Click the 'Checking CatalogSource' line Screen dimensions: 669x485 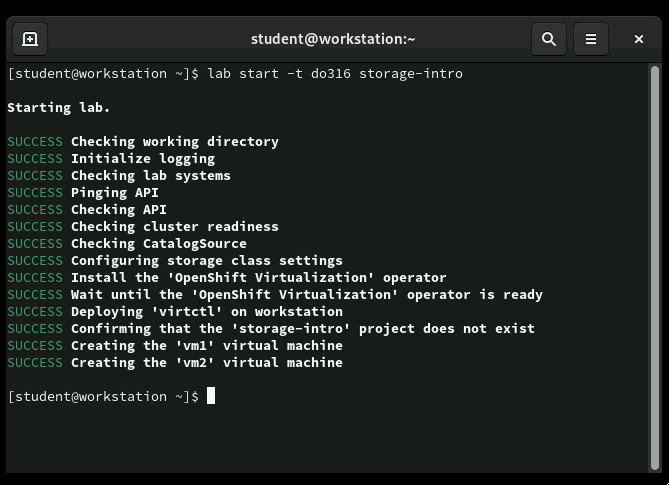[x=158, y=243]
